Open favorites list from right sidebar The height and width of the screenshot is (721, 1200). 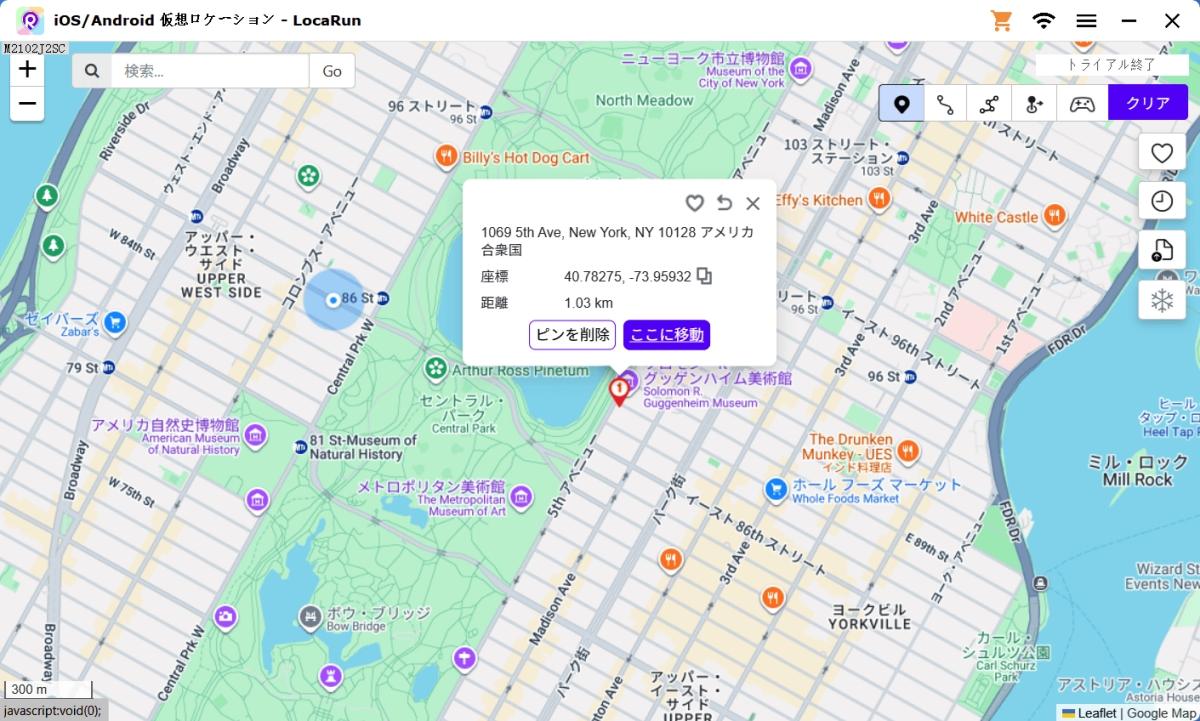(x=1161, y=153)
